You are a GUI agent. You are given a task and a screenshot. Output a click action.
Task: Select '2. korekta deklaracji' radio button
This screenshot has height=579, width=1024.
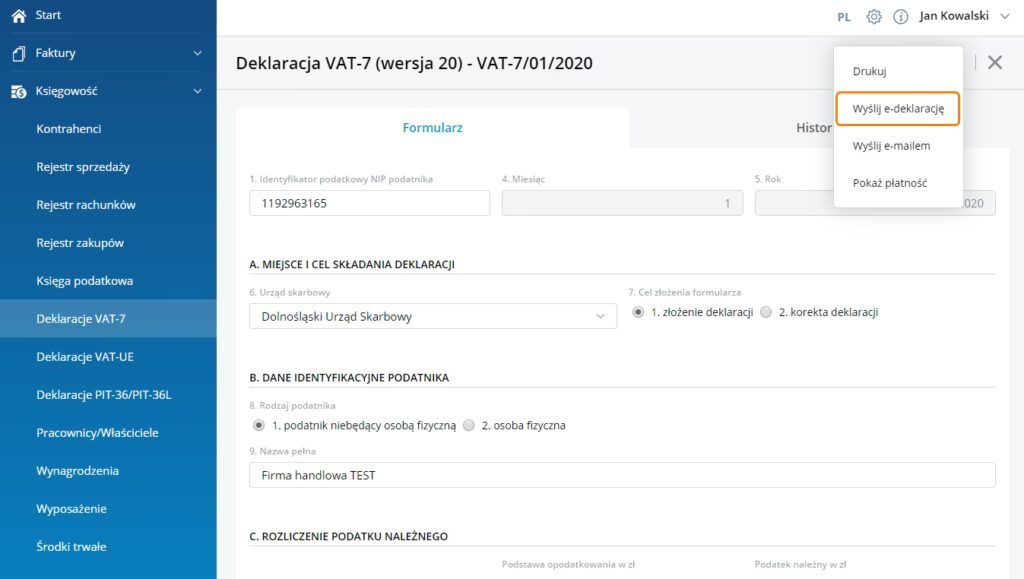[766, 312]
